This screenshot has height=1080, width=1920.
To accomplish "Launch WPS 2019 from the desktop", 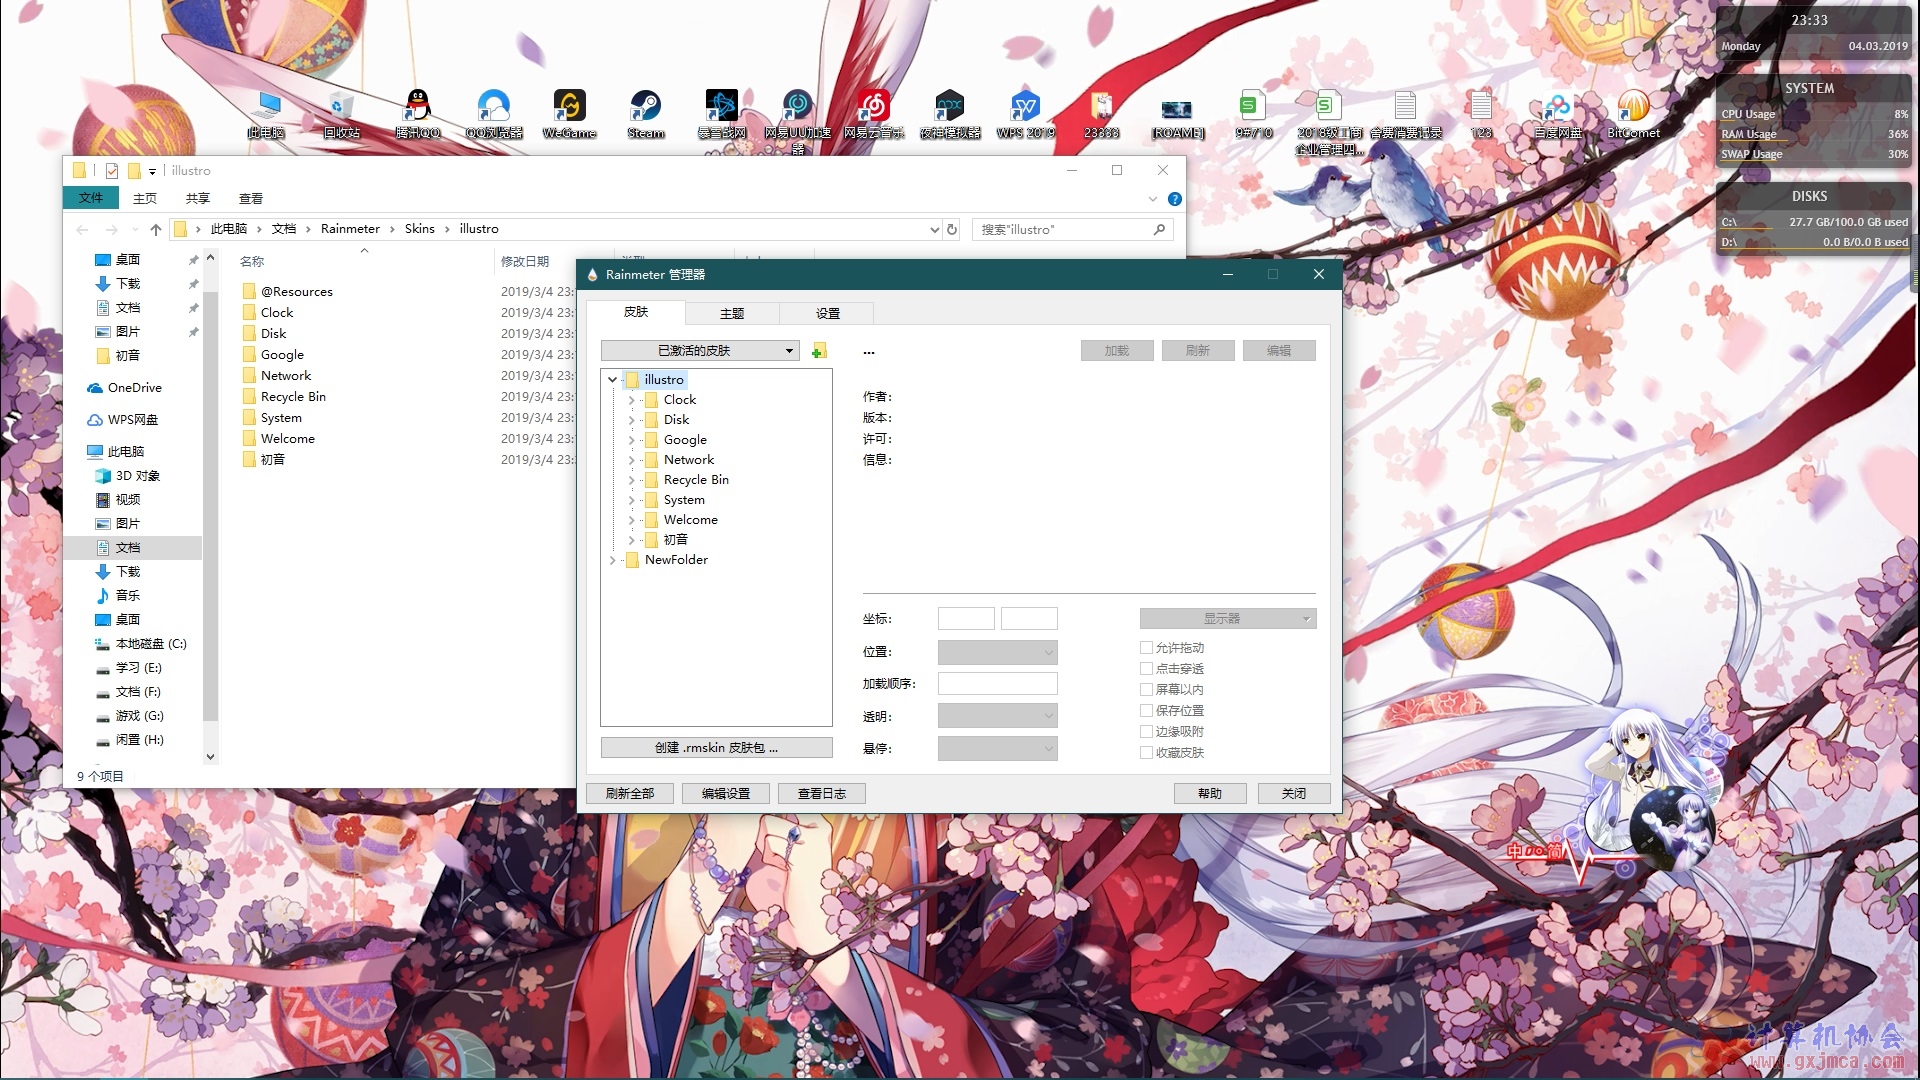I will (1026, 113).
